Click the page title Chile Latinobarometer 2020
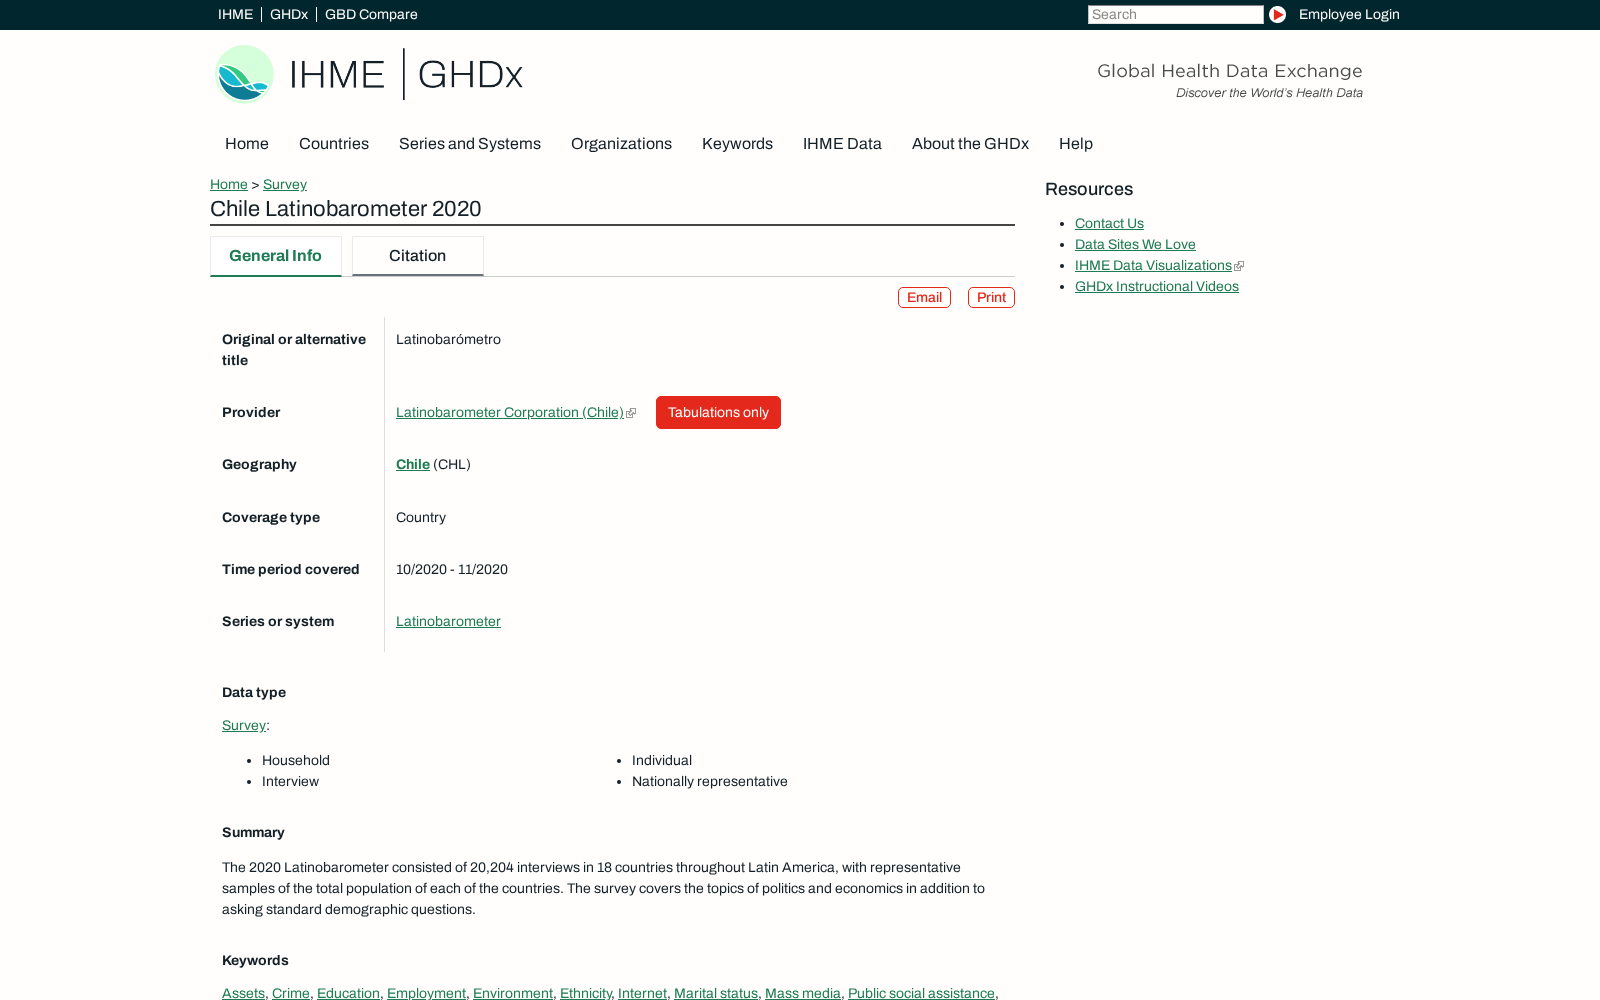Viewport: 1600px width, 1000px height. click(x=346, y=209)
